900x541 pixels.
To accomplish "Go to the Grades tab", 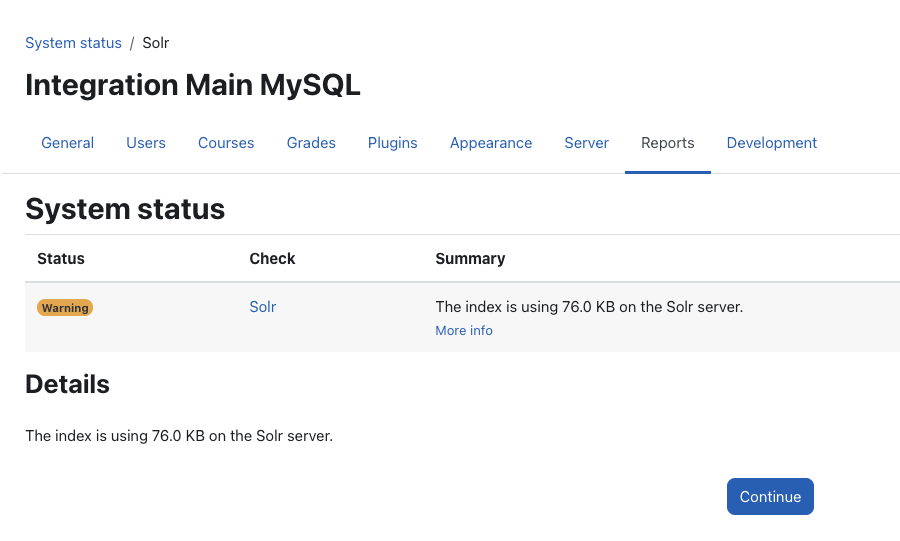I will (311, 143).
